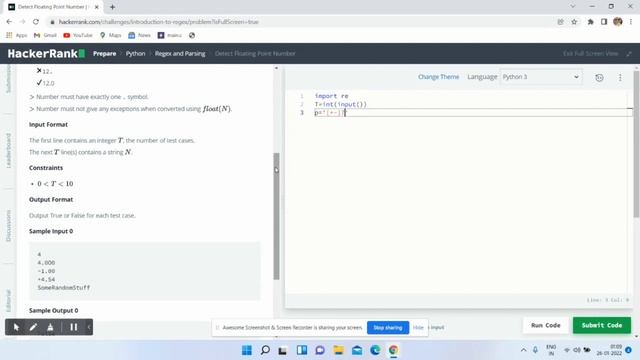640x360 pixels.
Task: Open Regex and Parsing breadcrumb
Action: 180,53
